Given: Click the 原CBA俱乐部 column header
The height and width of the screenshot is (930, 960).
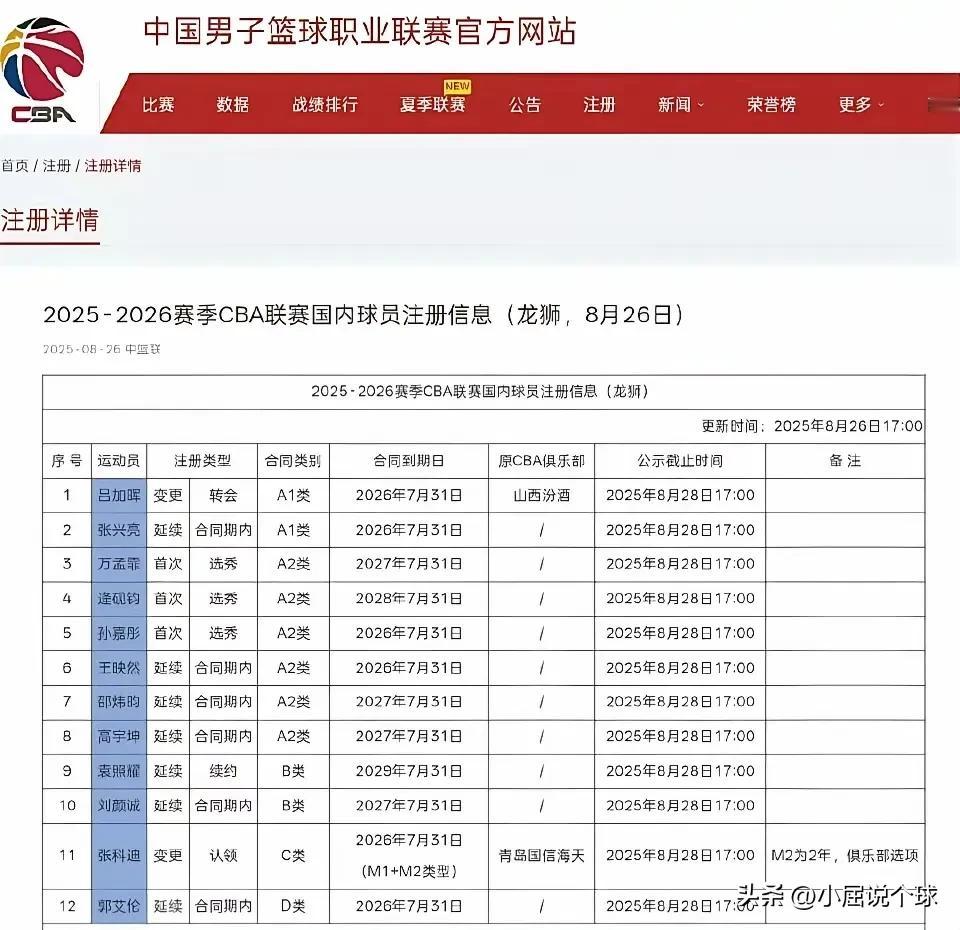Looking at the screenshot, I should pos(541,461).
